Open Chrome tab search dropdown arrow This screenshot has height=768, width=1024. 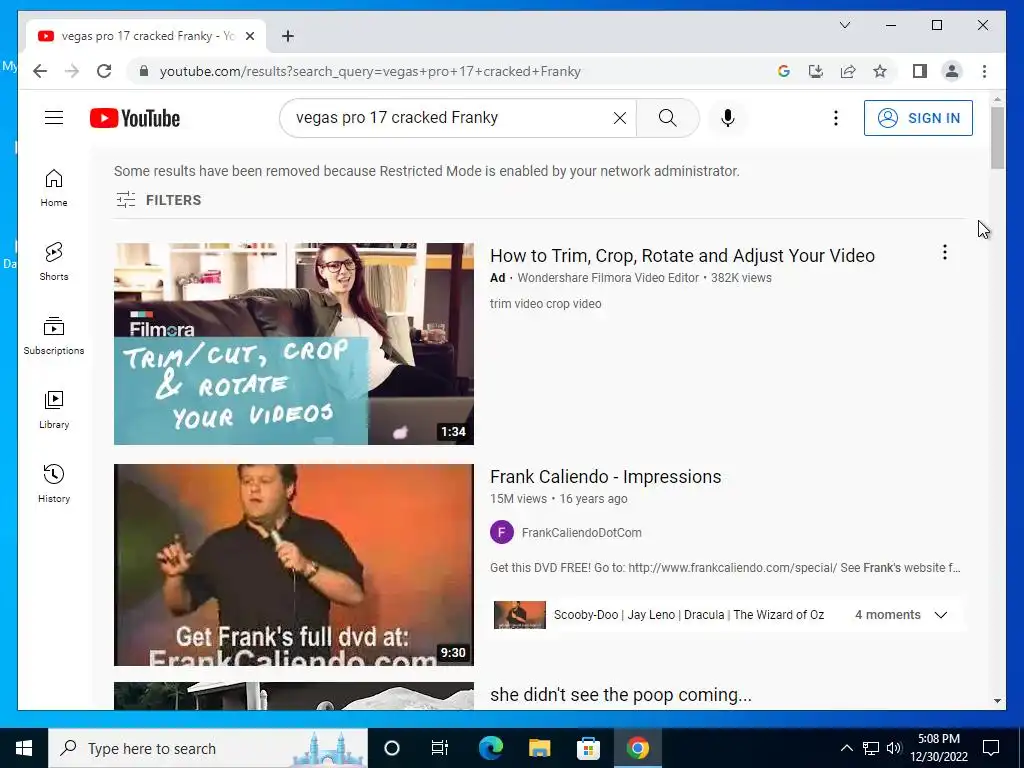coord(844,25)
